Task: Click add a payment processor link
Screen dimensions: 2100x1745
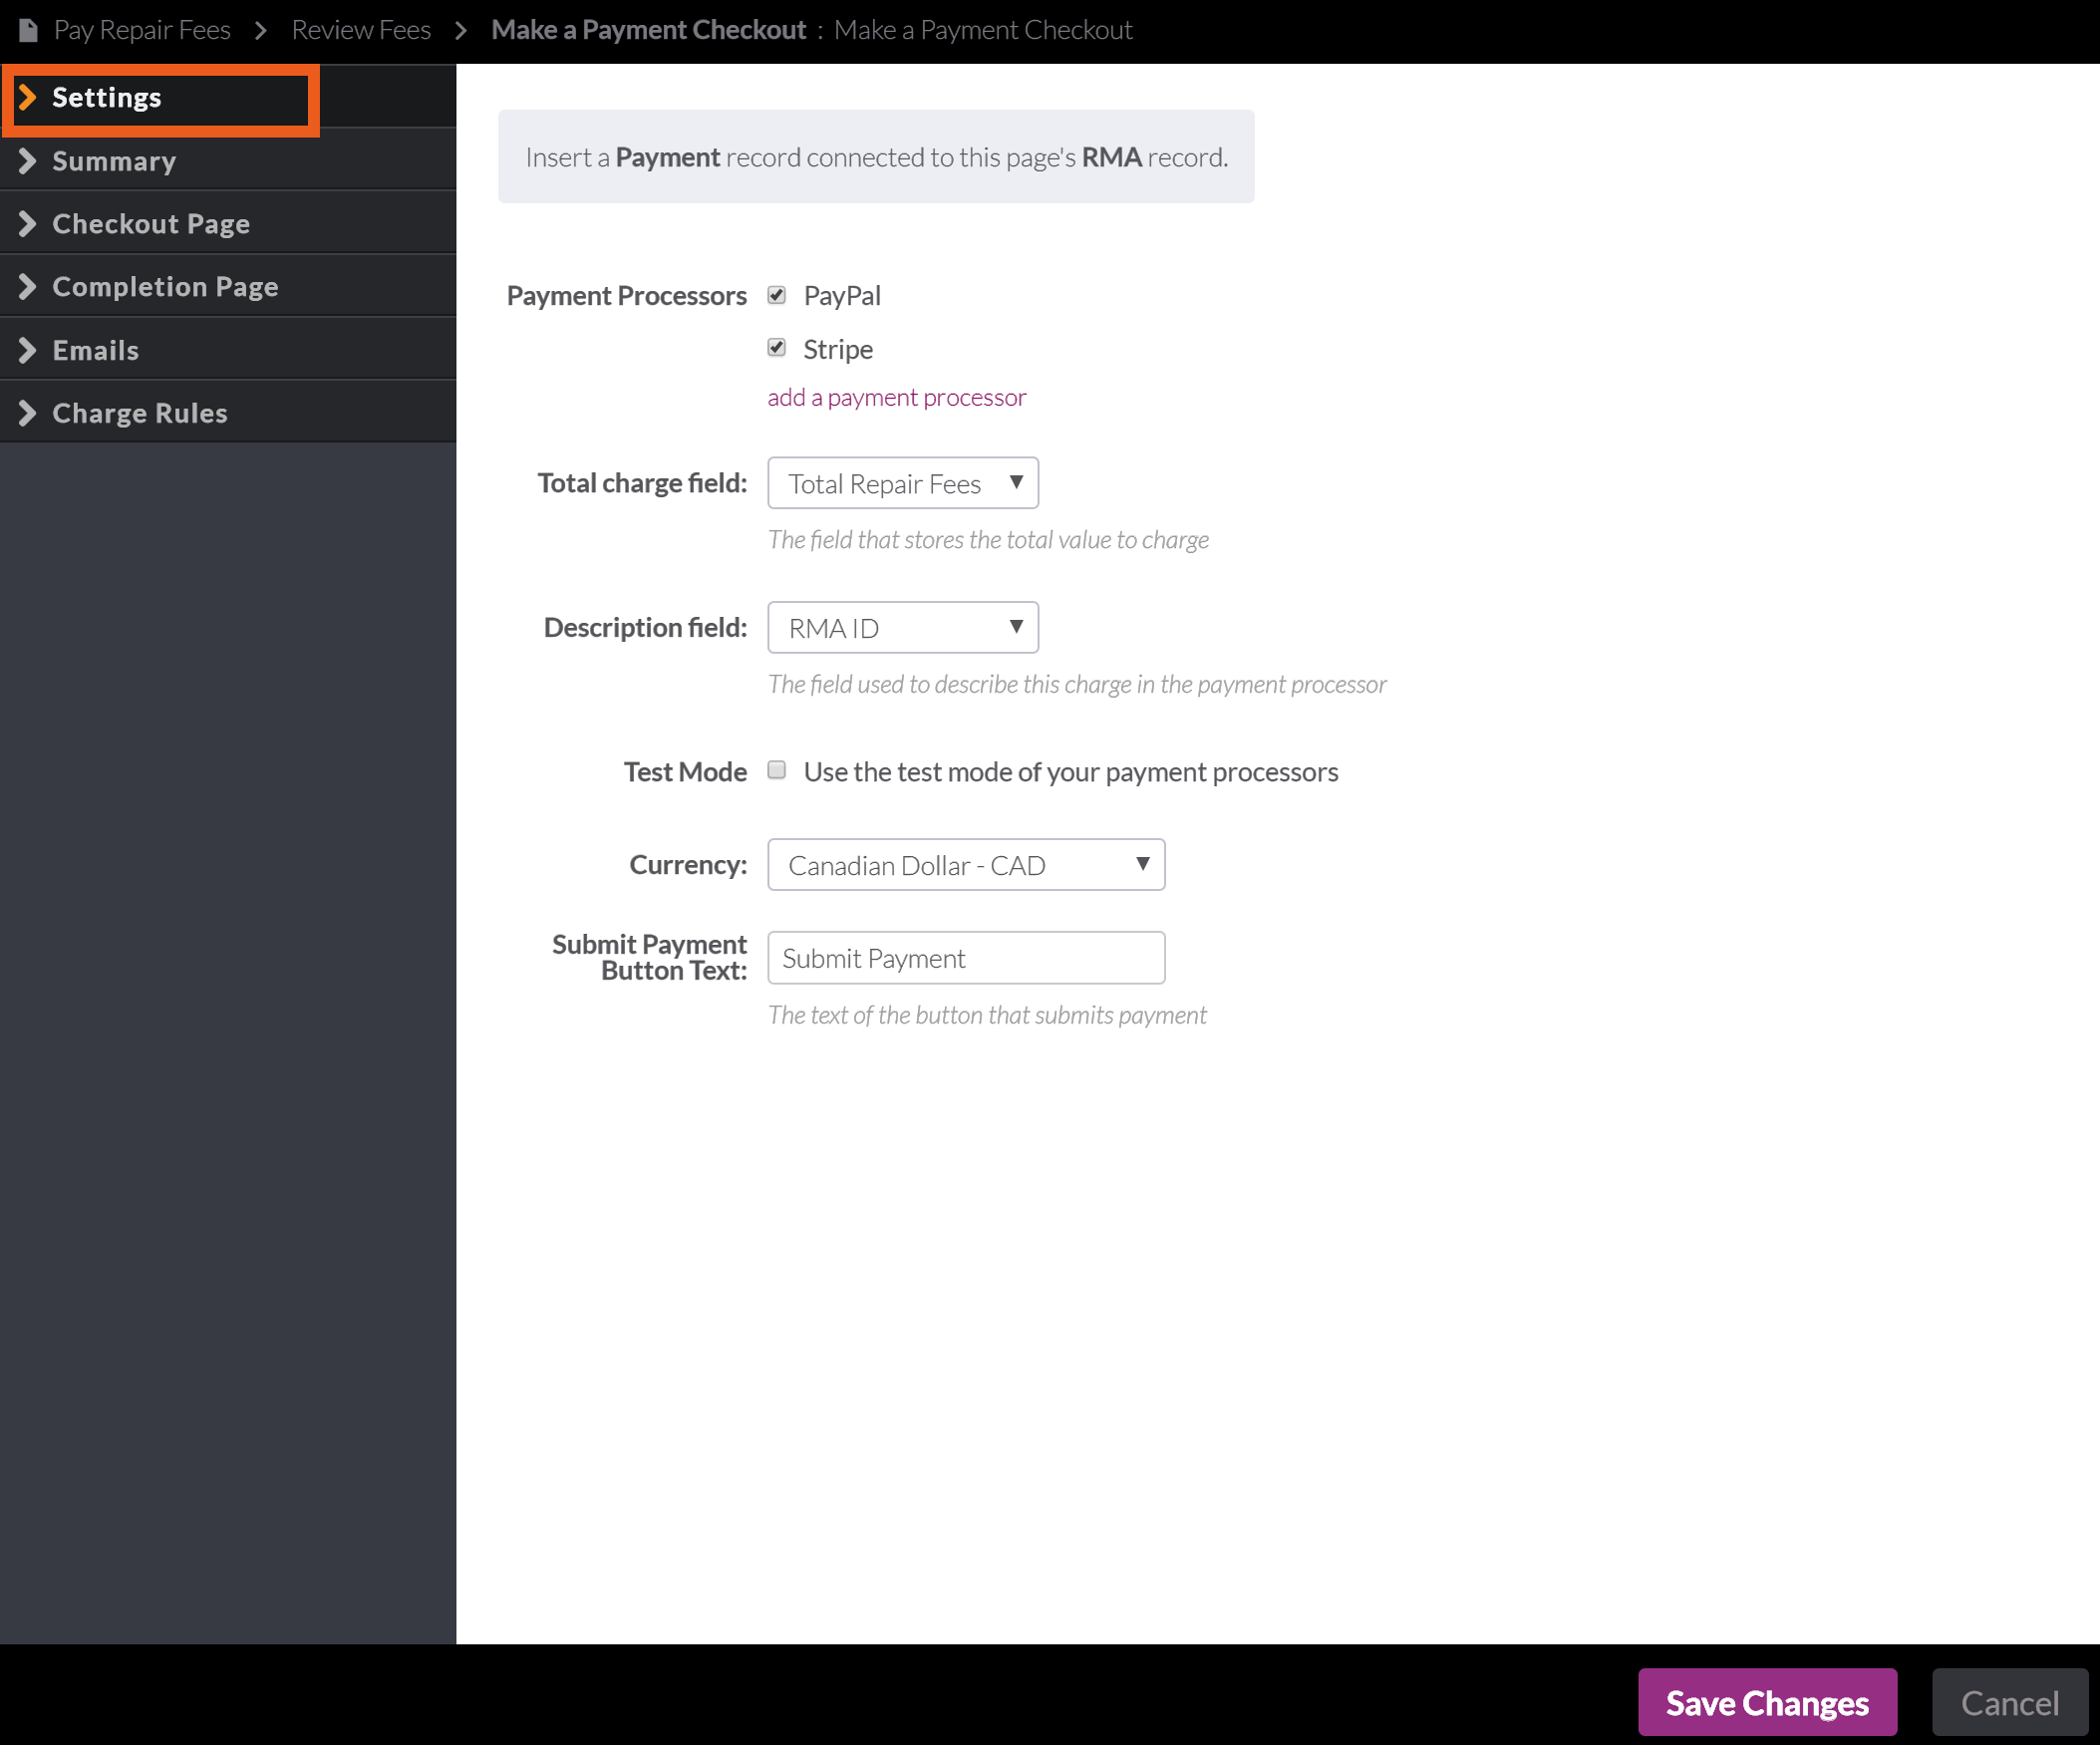Action: (x=897, y=397)
